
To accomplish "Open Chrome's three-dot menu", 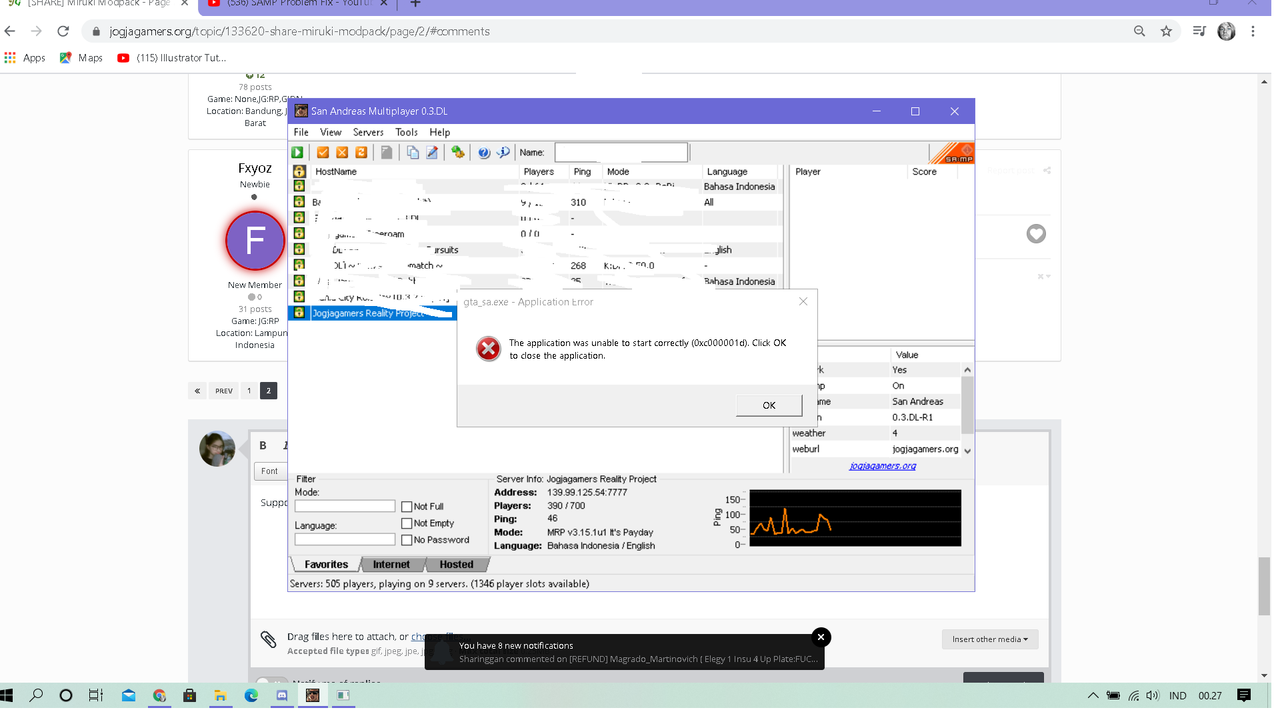I will pos(1253,31).
